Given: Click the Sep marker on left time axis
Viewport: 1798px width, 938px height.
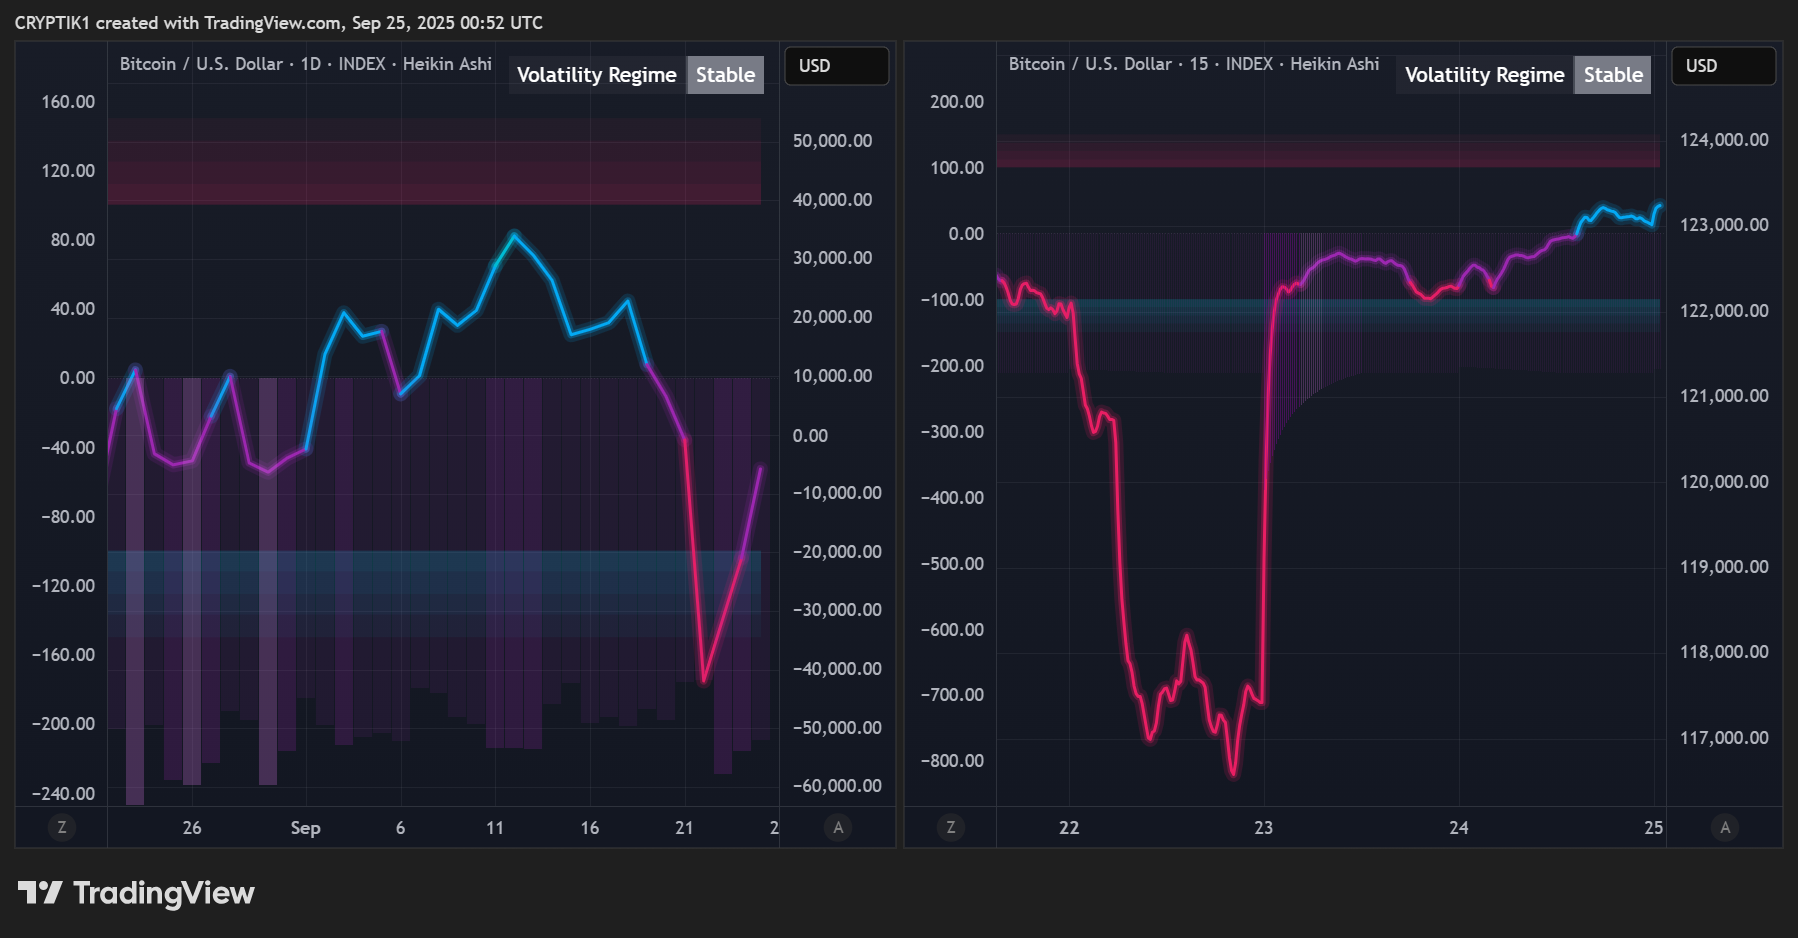Looking at the screenshot, I should [305, 828].
